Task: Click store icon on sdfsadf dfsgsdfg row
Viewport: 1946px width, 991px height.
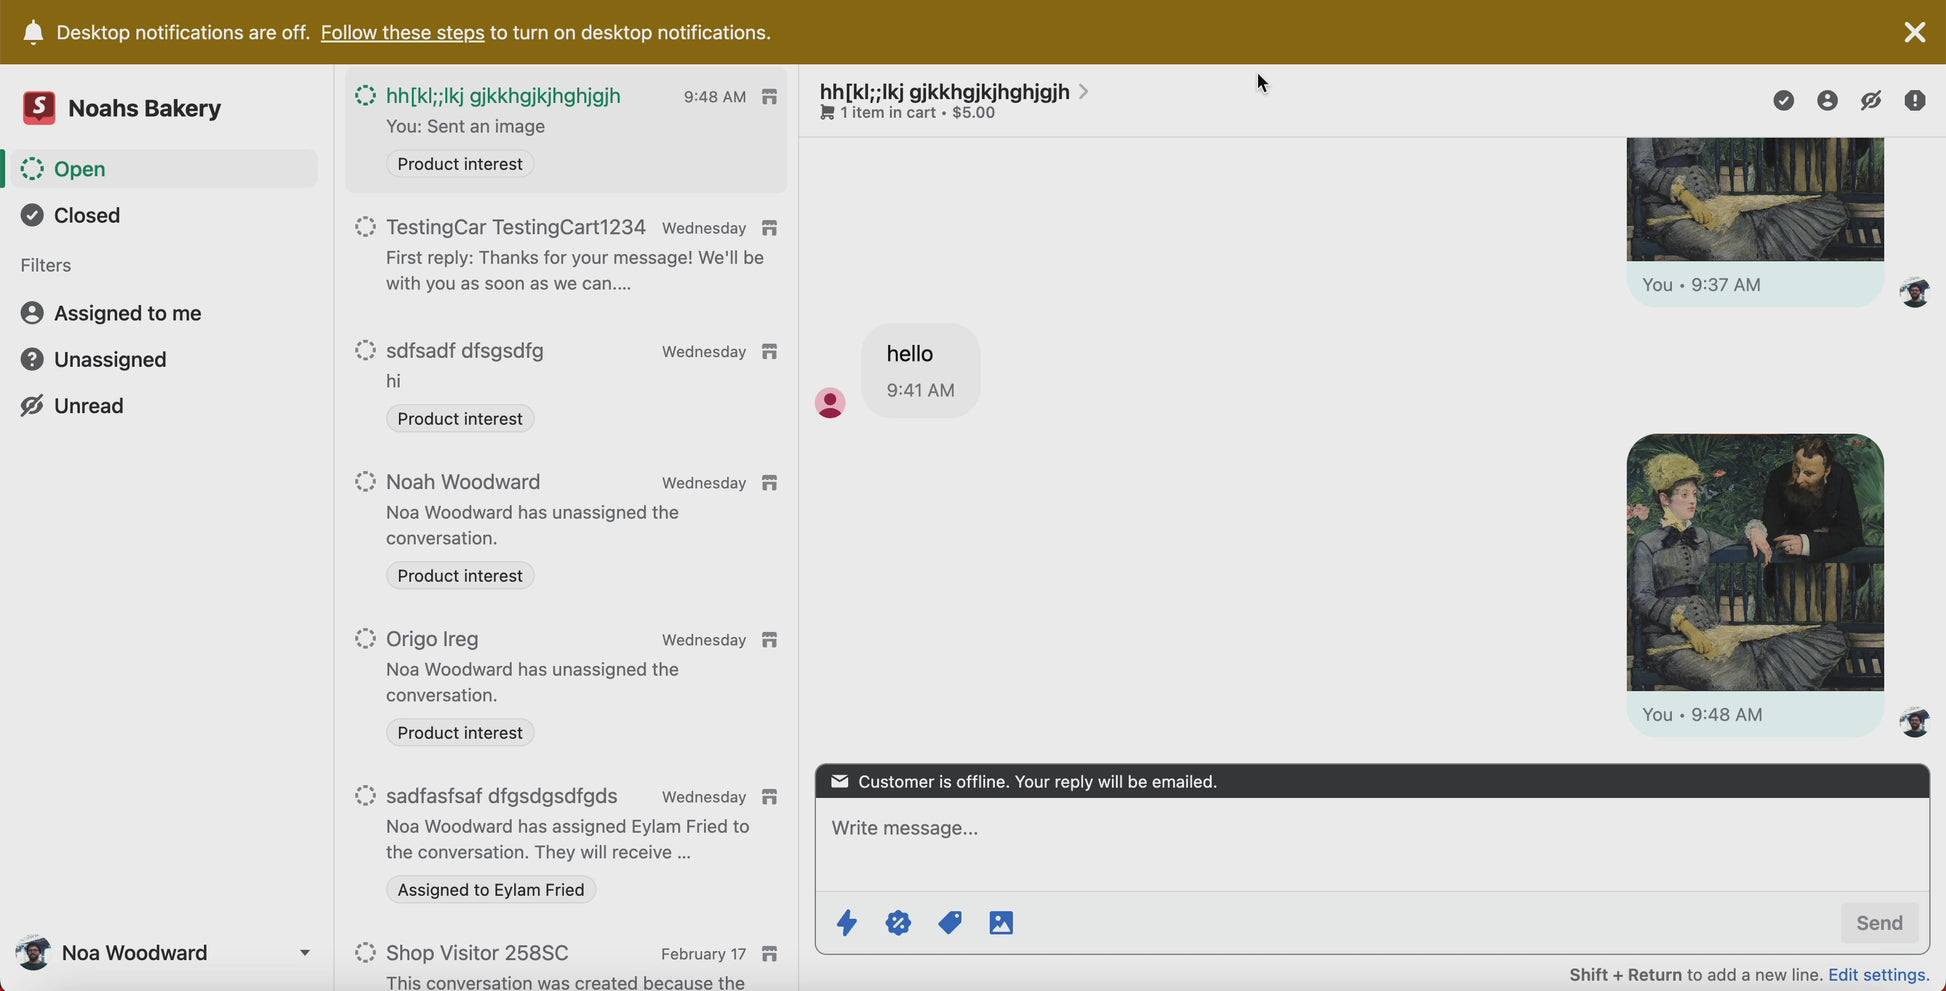Action: coord(769,351)
